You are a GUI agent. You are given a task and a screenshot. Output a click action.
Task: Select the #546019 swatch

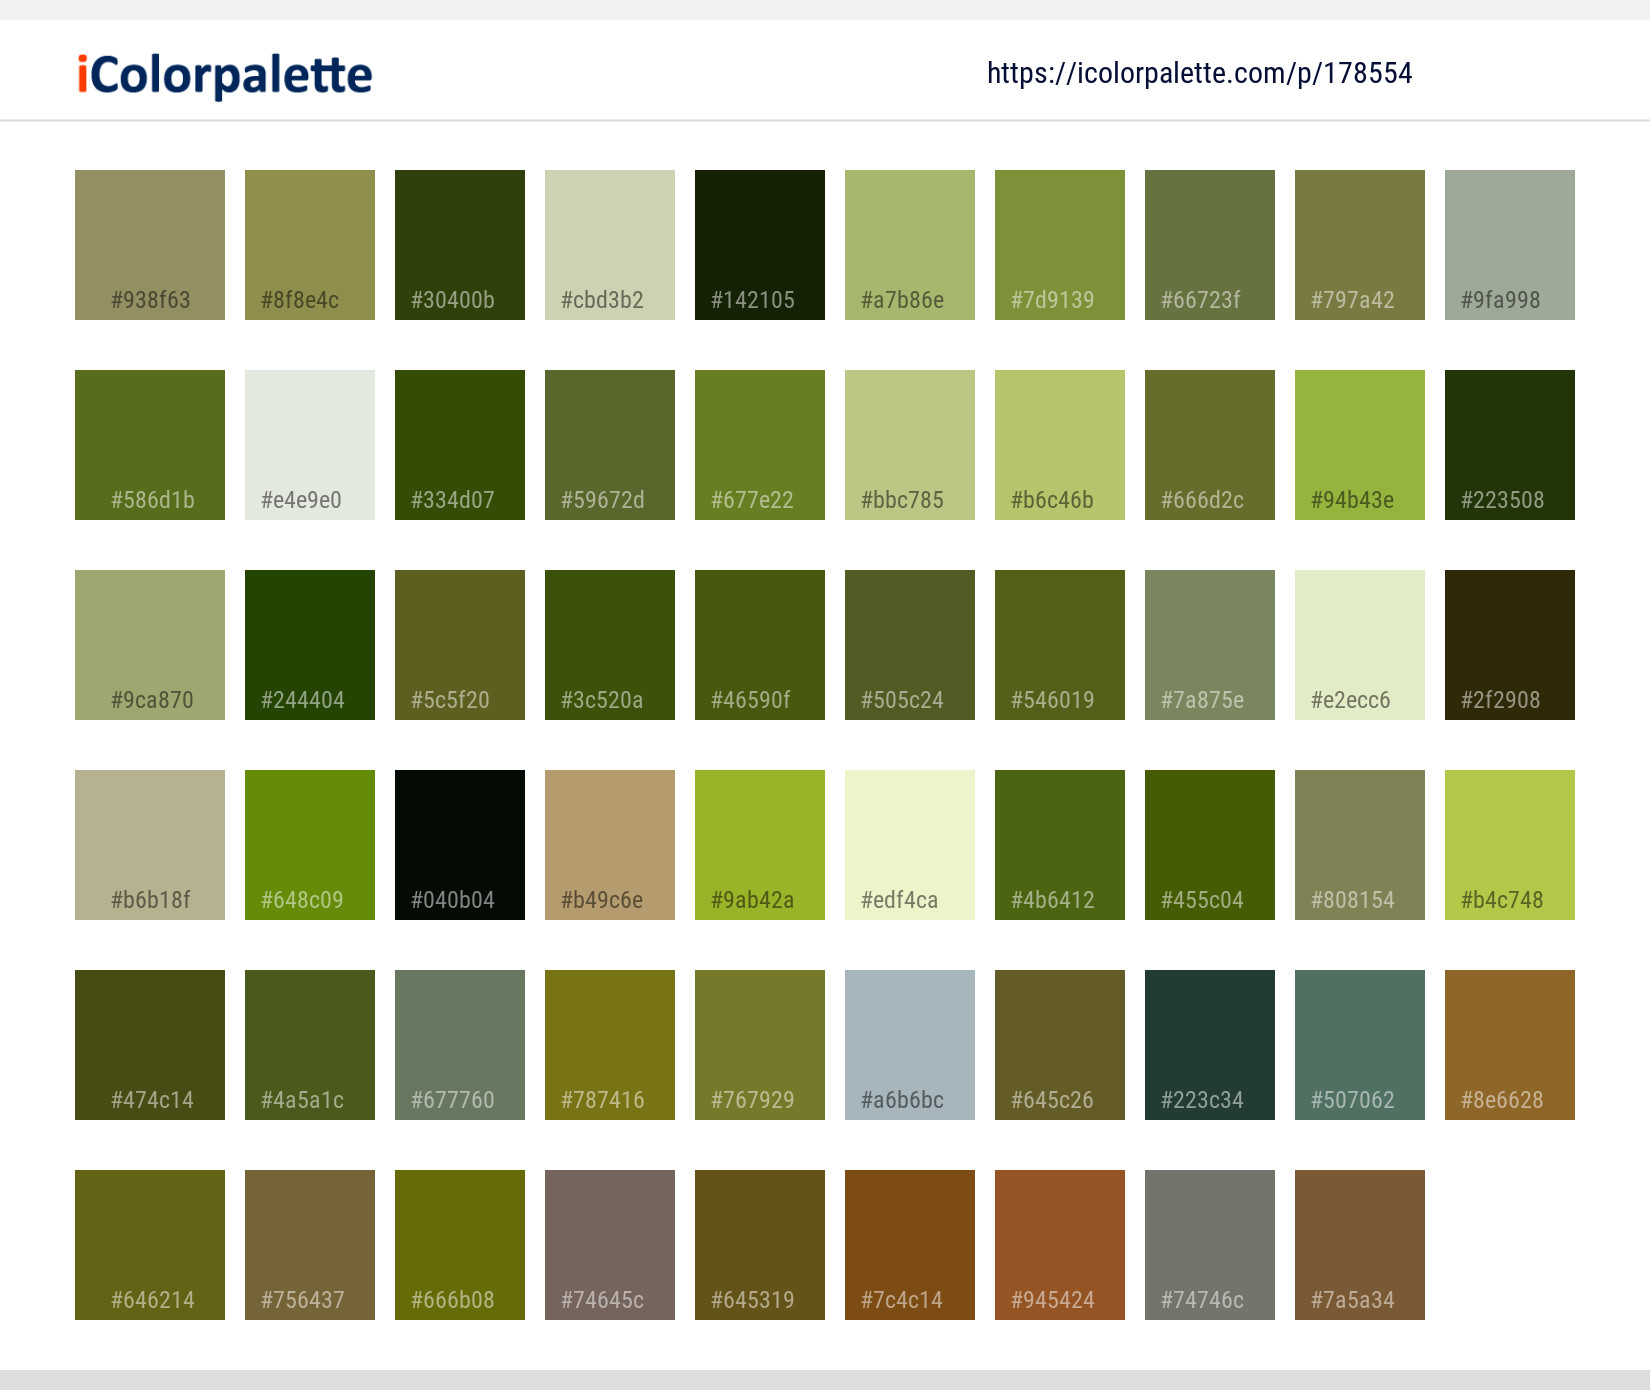click(1060, 645)
